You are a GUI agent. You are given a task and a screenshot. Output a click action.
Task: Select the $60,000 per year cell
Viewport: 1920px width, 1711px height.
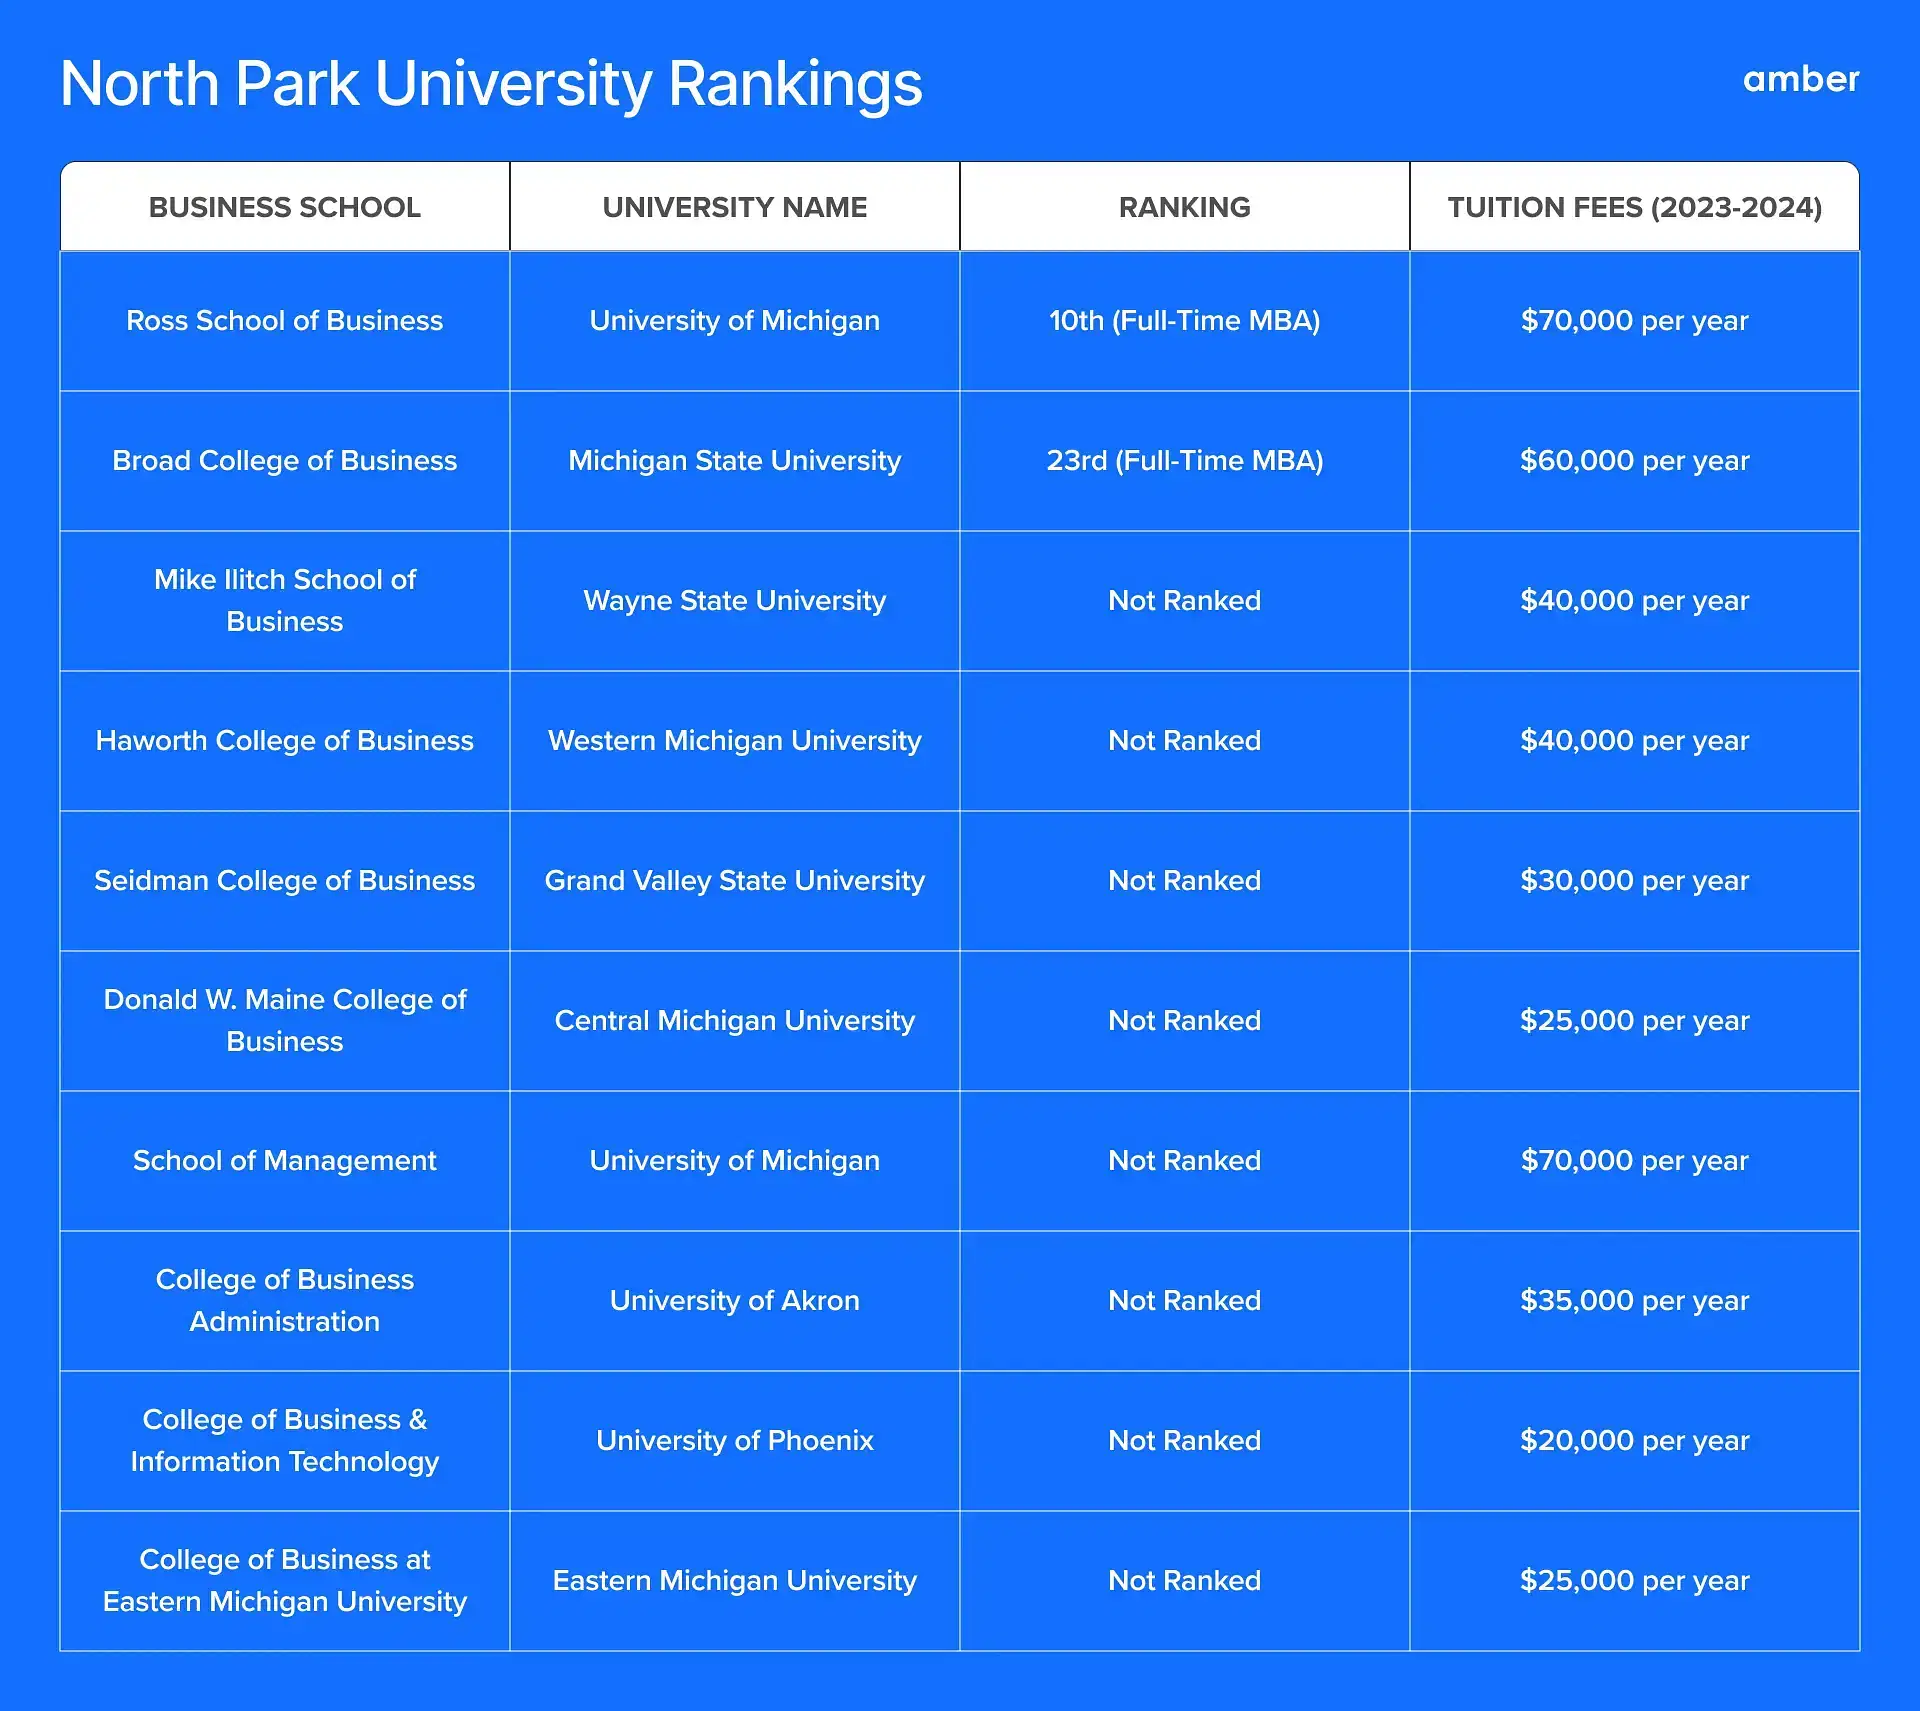click(x=1635, y=460)
